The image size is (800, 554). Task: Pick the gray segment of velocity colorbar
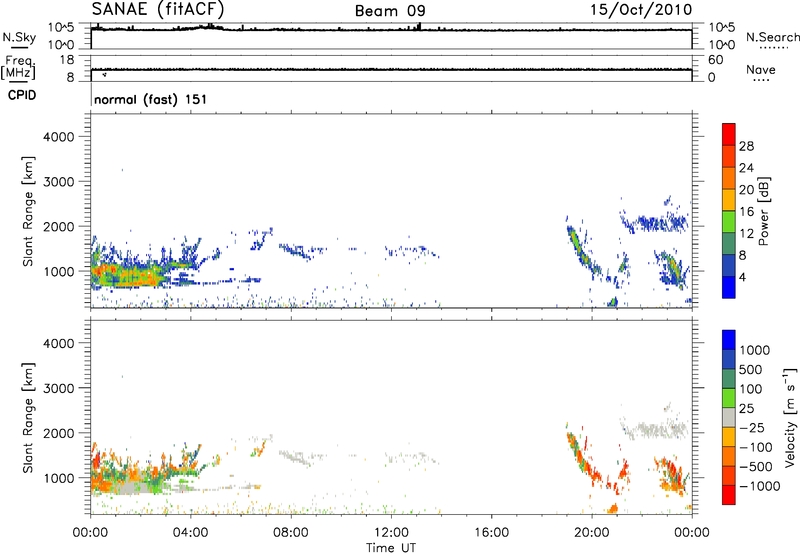[729, 417]
